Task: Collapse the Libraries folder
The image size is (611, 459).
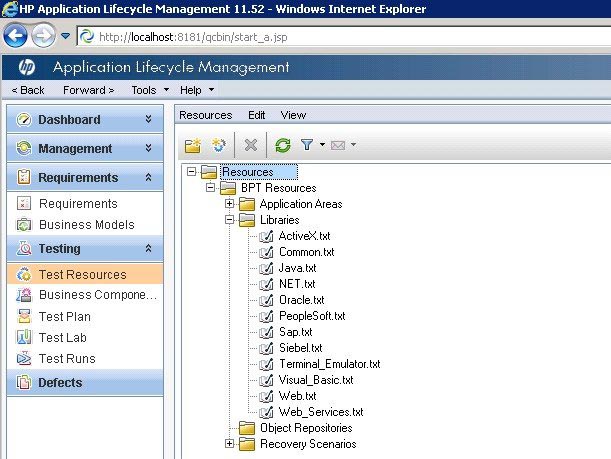Action: (x=230, y=219)
